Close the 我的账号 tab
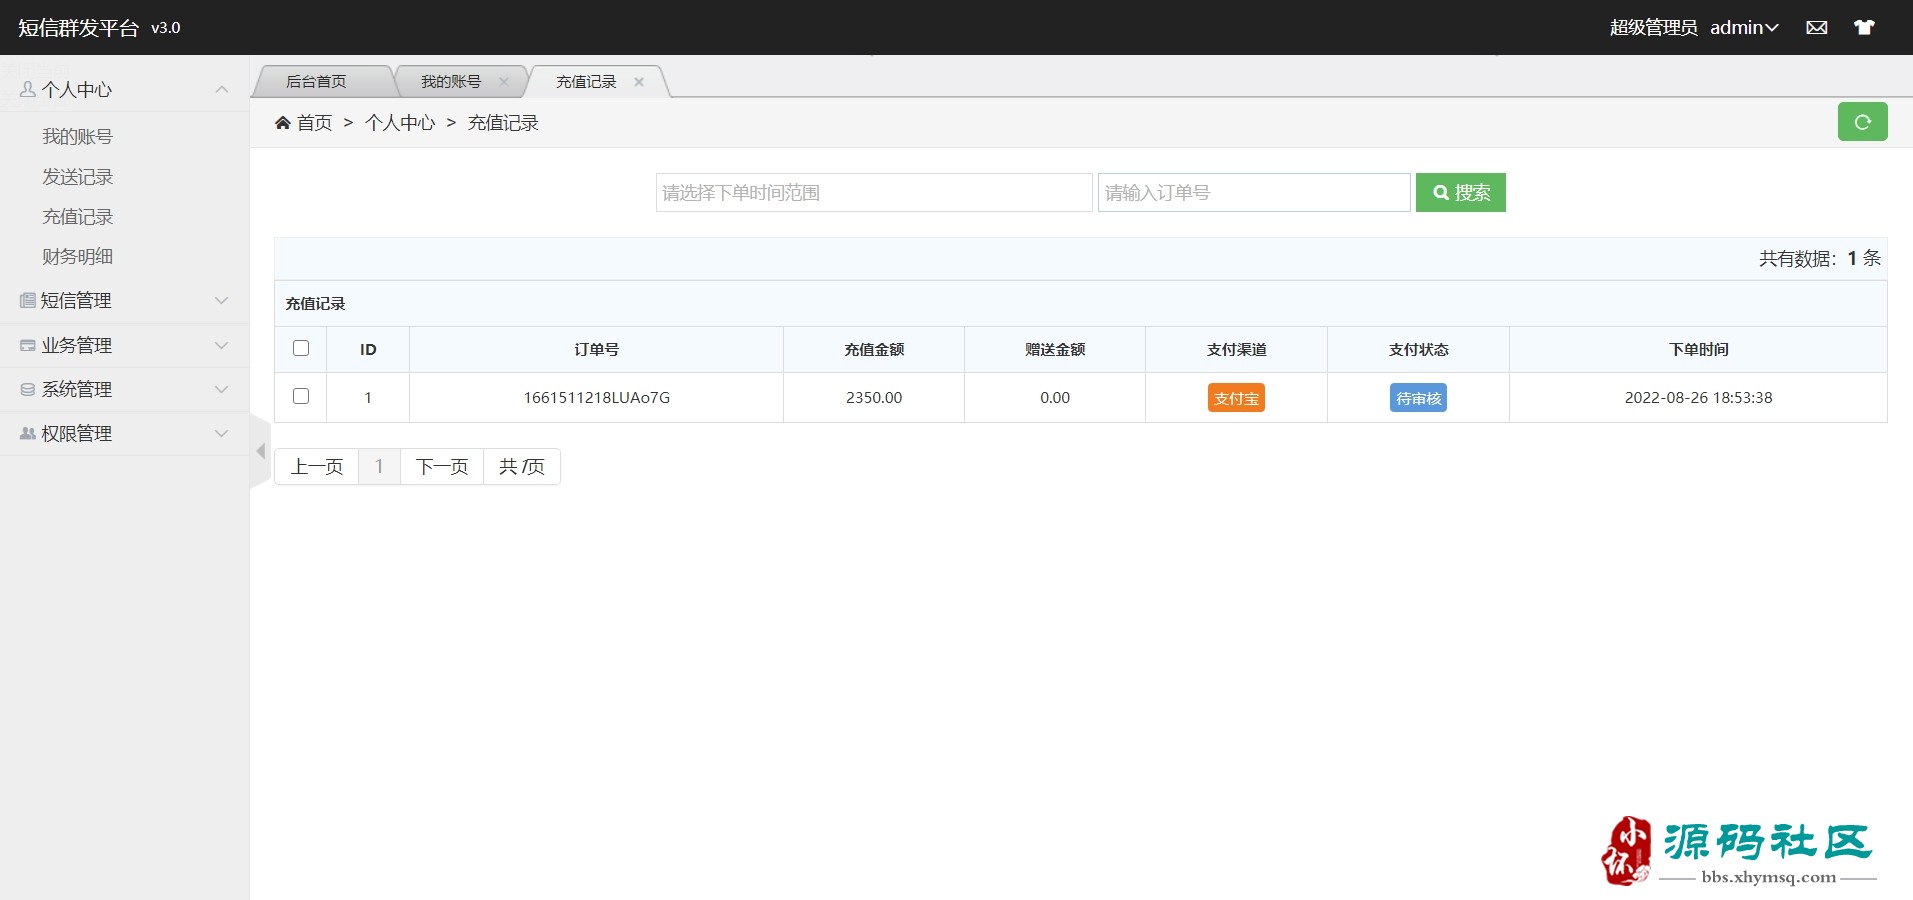The height and width of the screenshot is (900, 1913). (504, 82)
